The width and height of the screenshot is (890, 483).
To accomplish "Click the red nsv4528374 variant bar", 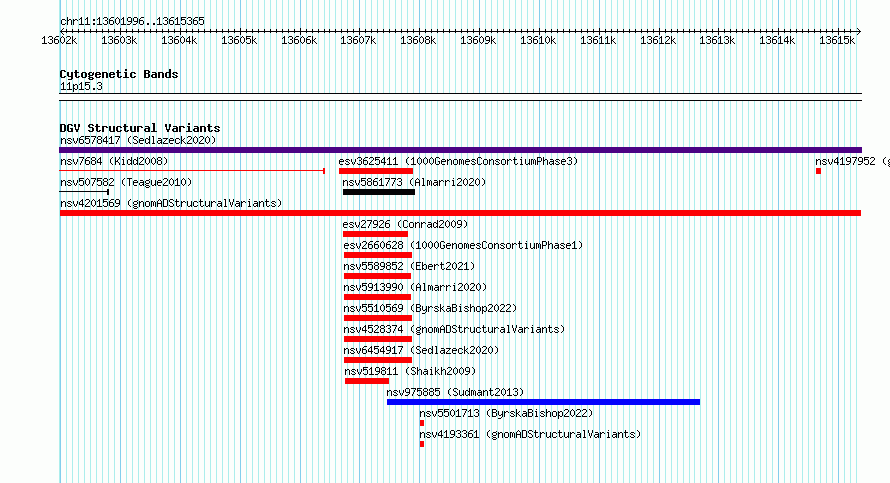I will coord(378,339).
